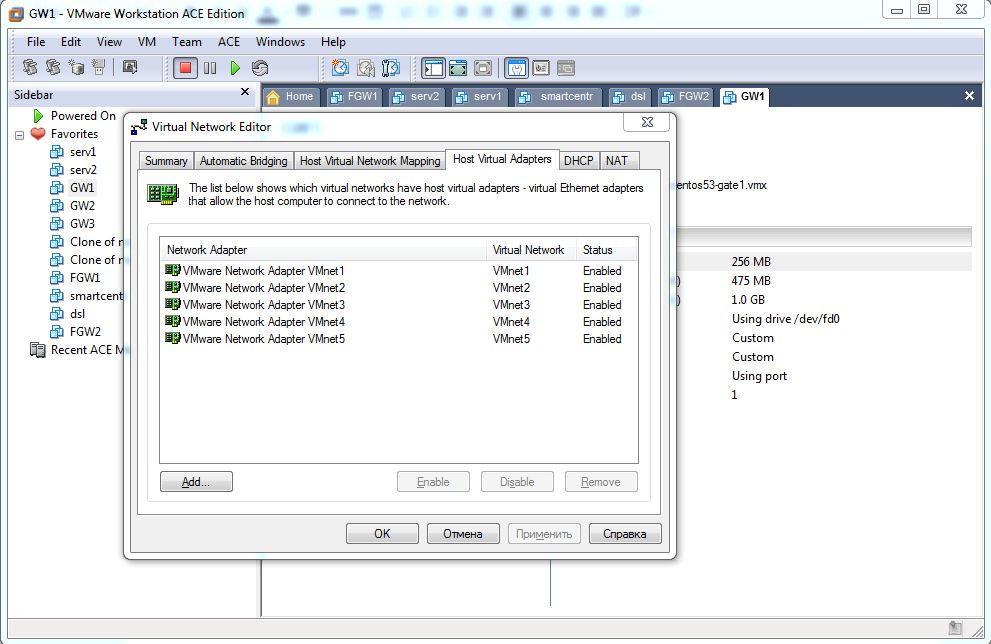Click the Appliance view toolbar icon
991x644 pixels.
coord(541,68)
